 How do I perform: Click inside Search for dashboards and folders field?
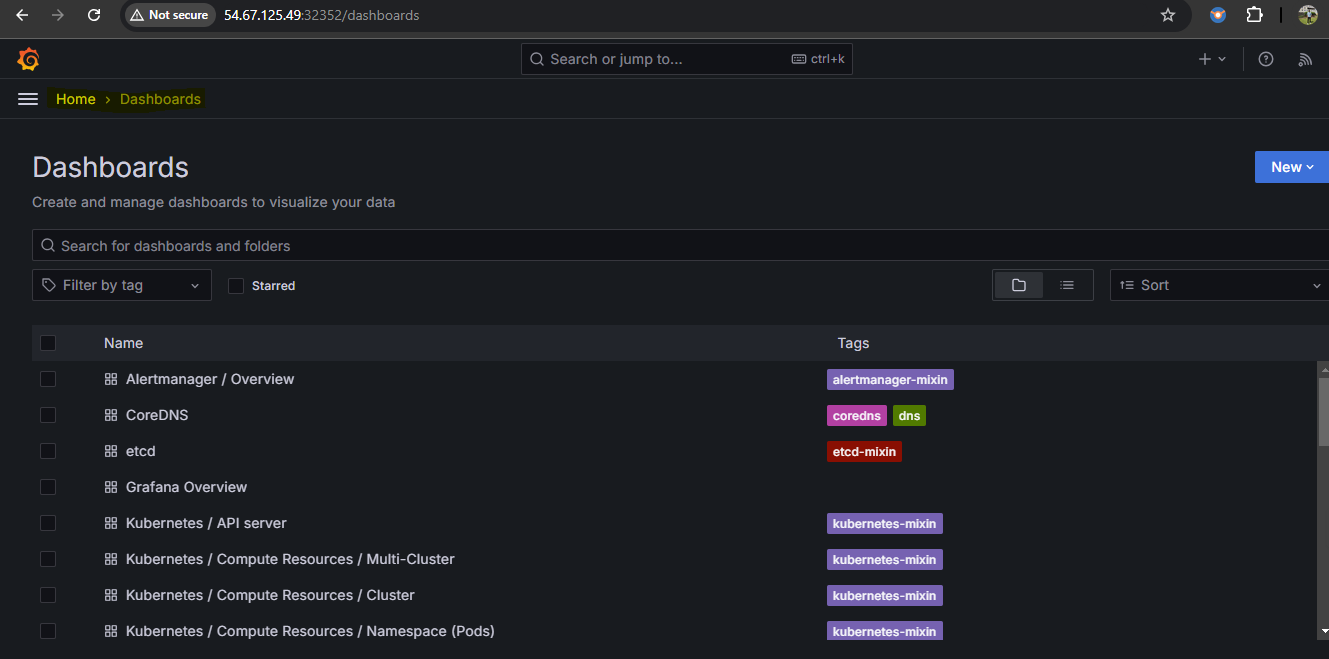tap(680, 245)
